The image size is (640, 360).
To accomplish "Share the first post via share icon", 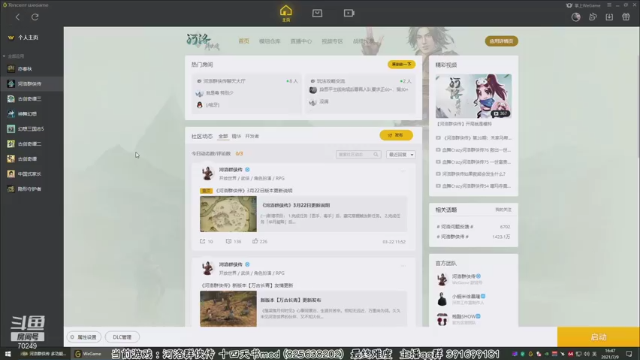I will point(202,241).
